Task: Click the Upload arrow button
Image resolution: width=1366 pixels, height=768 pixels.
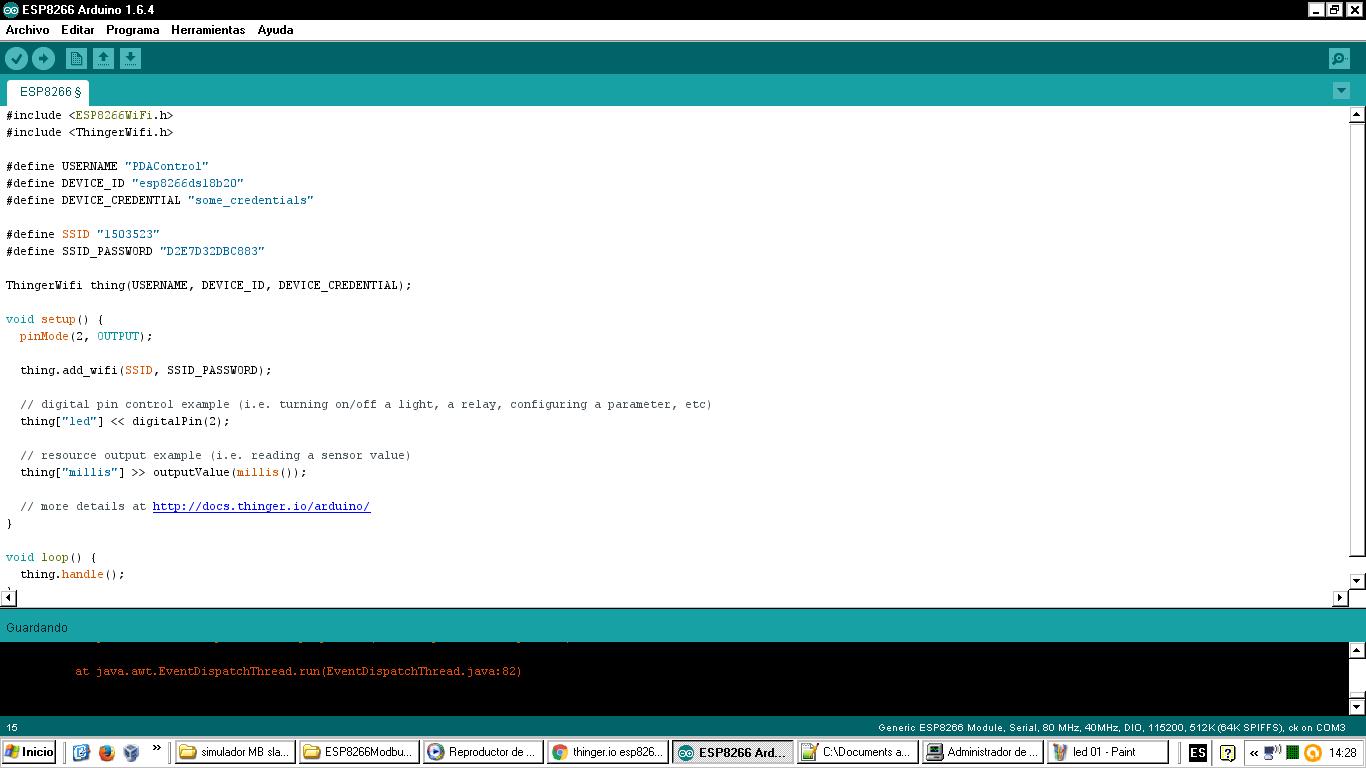Action: coord(43,59)
